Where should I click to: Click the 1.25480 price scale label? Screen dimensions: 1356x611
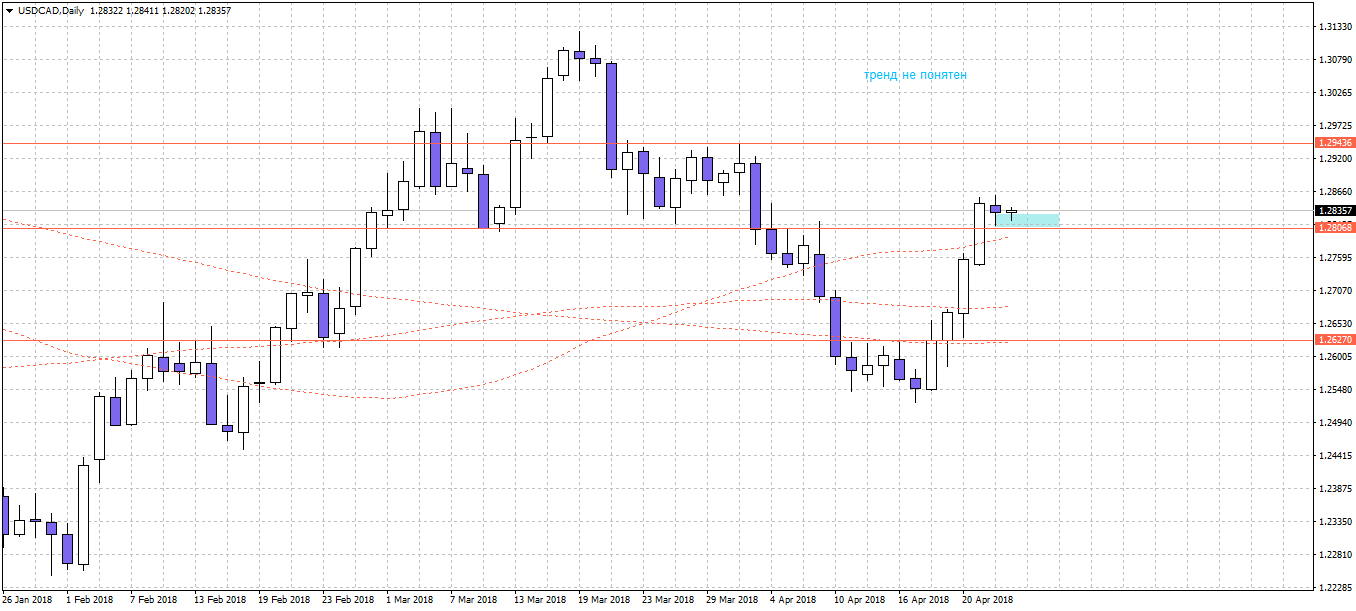point(1336,389)
